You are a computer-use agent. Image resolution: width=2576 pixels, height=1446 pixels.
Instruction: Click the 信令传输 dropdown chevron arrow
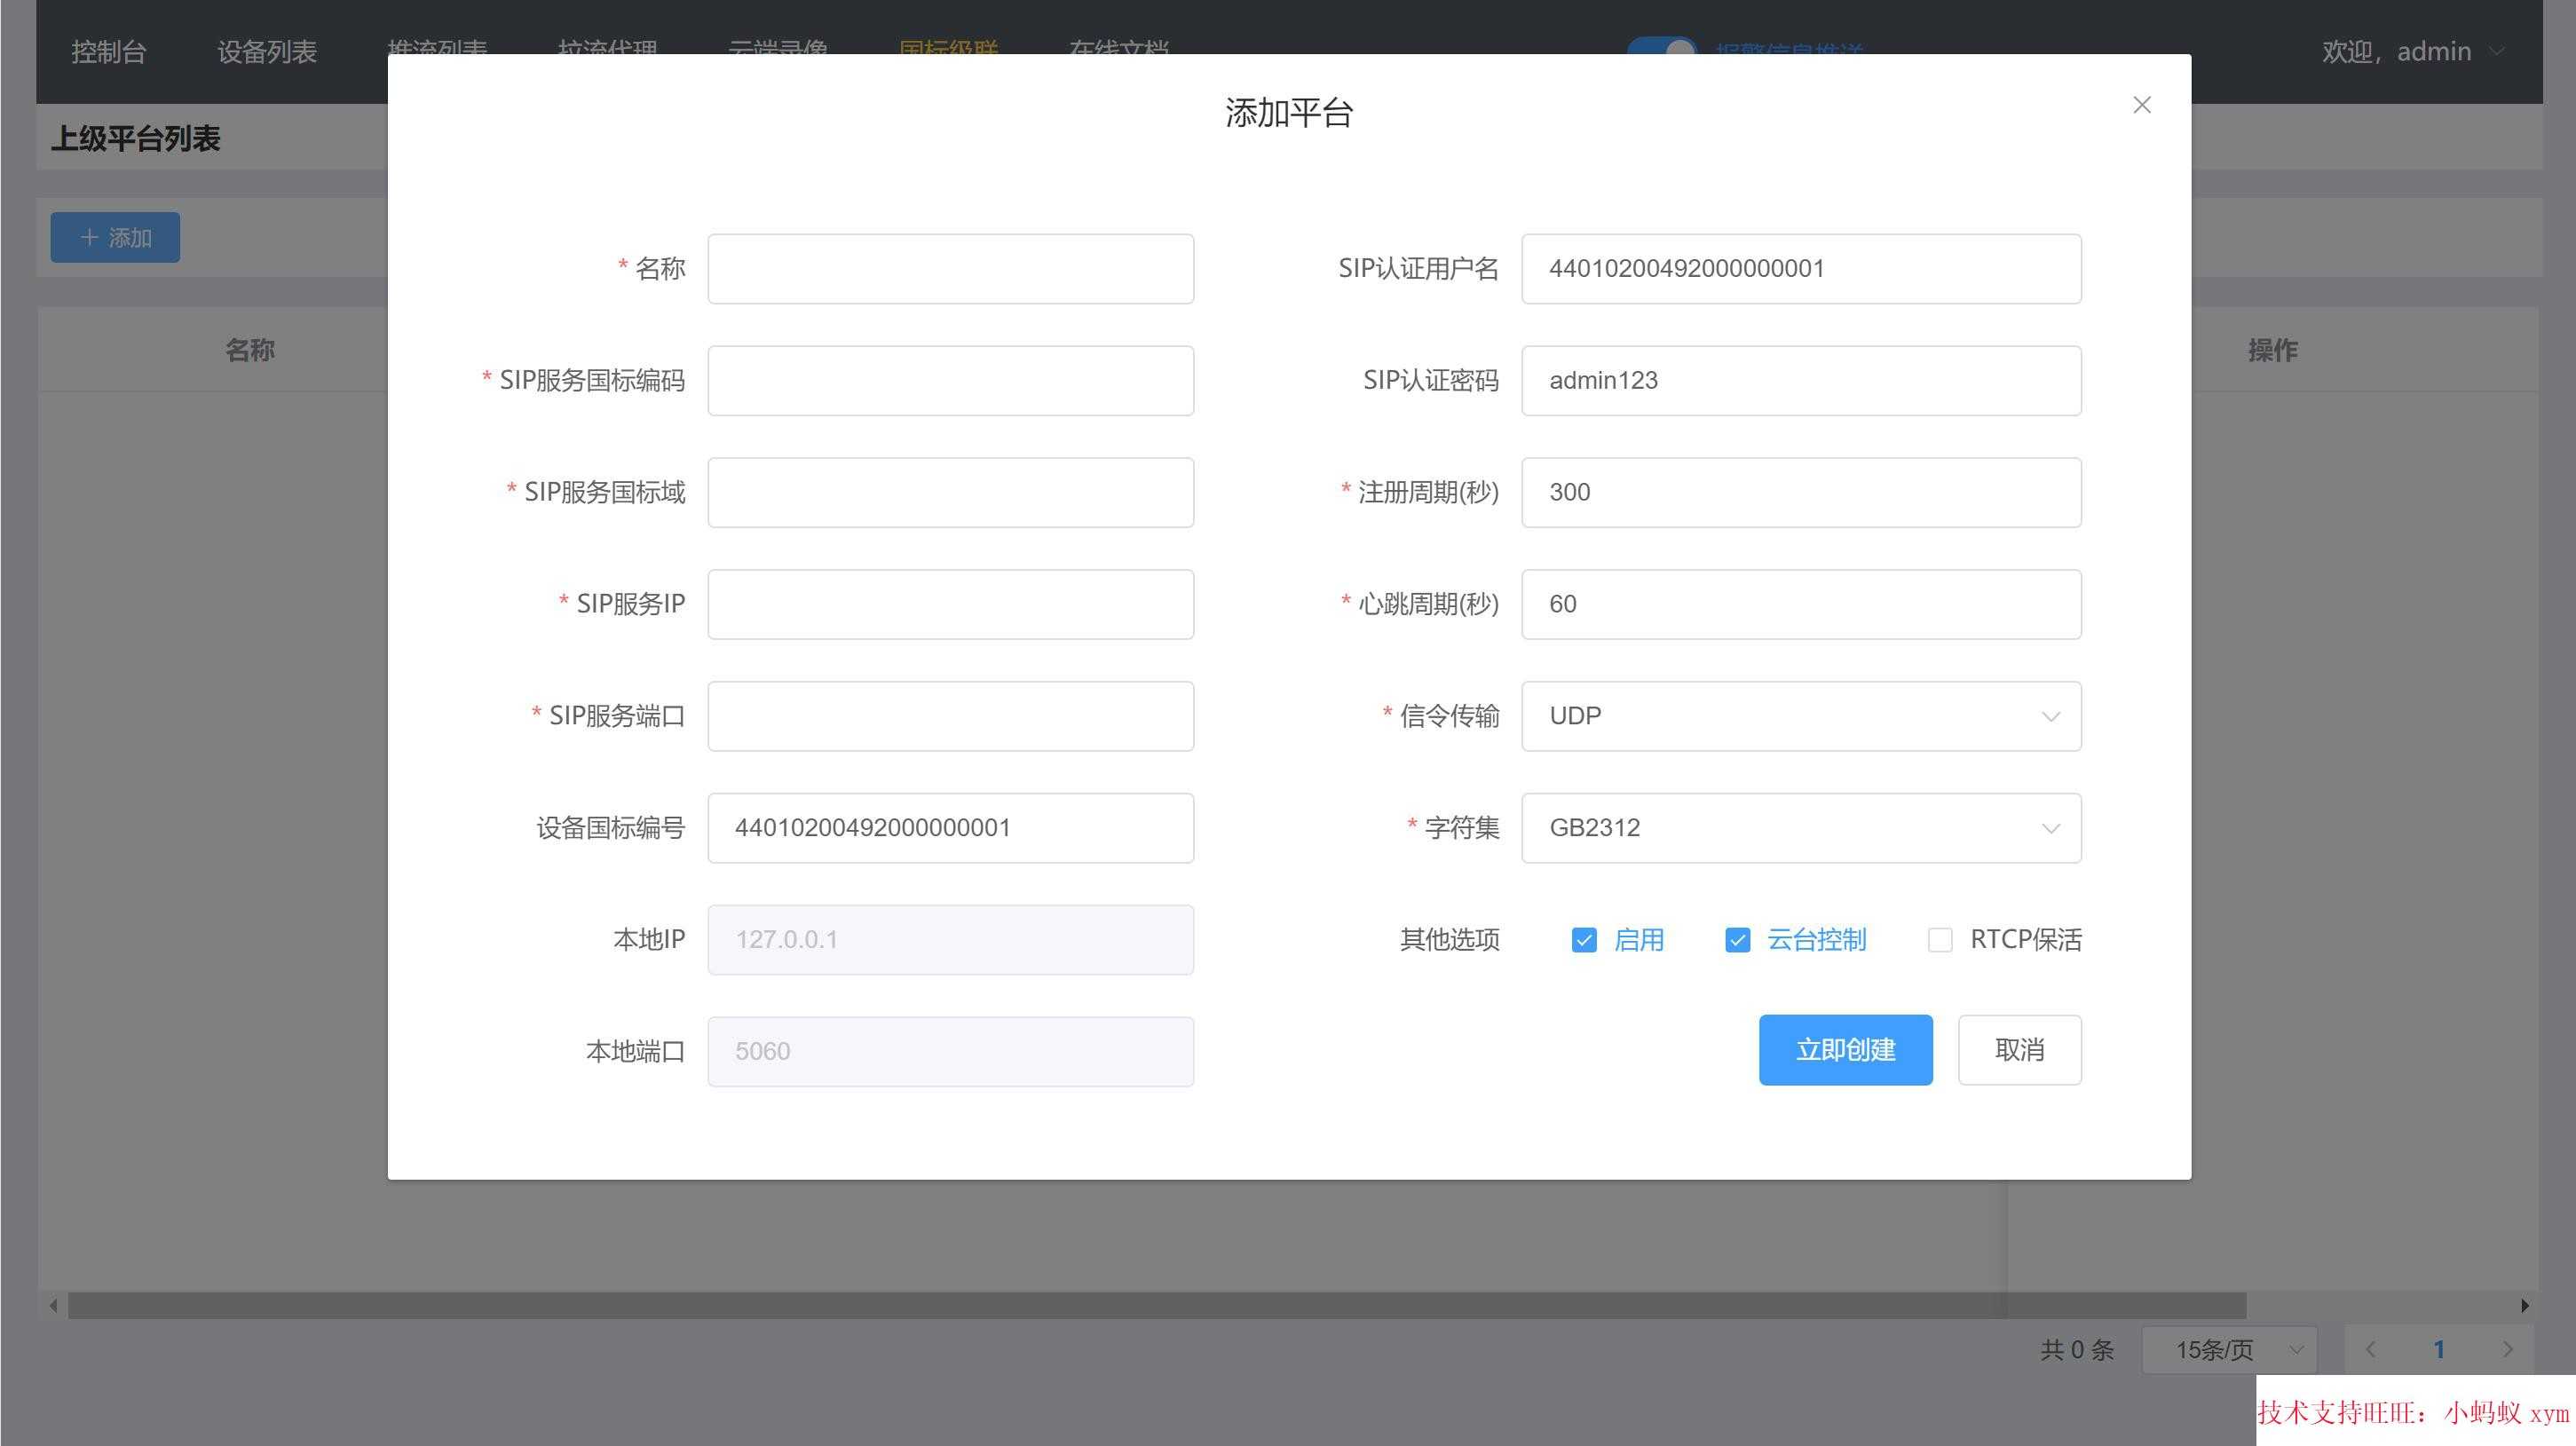coord(2050,716)
